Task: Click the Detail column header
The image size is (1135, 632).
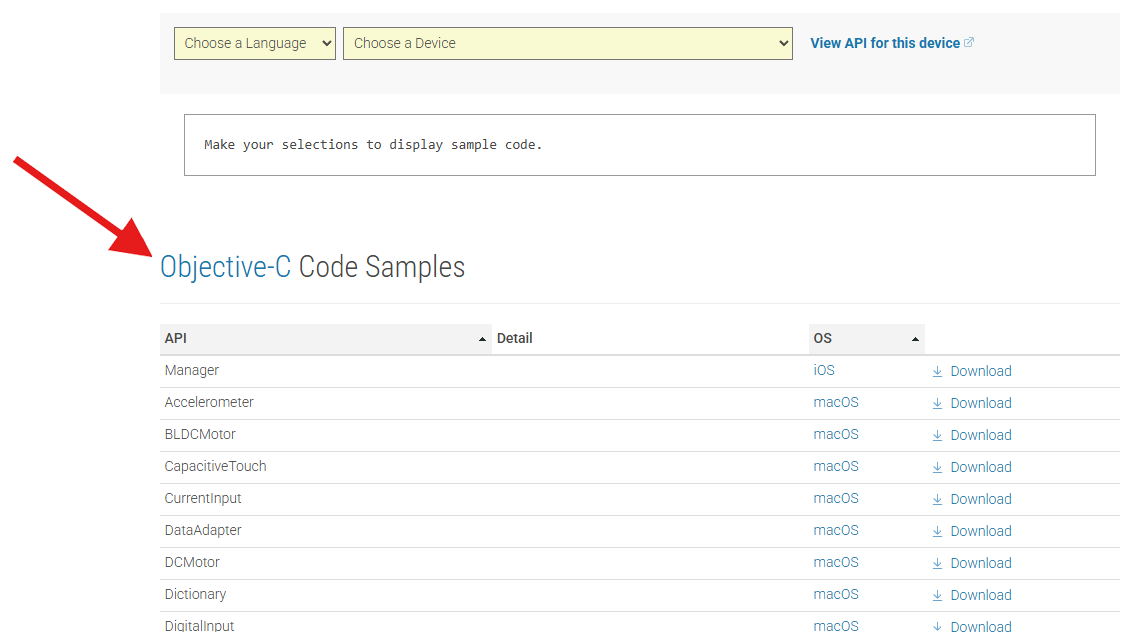Action: click(515, 339)
